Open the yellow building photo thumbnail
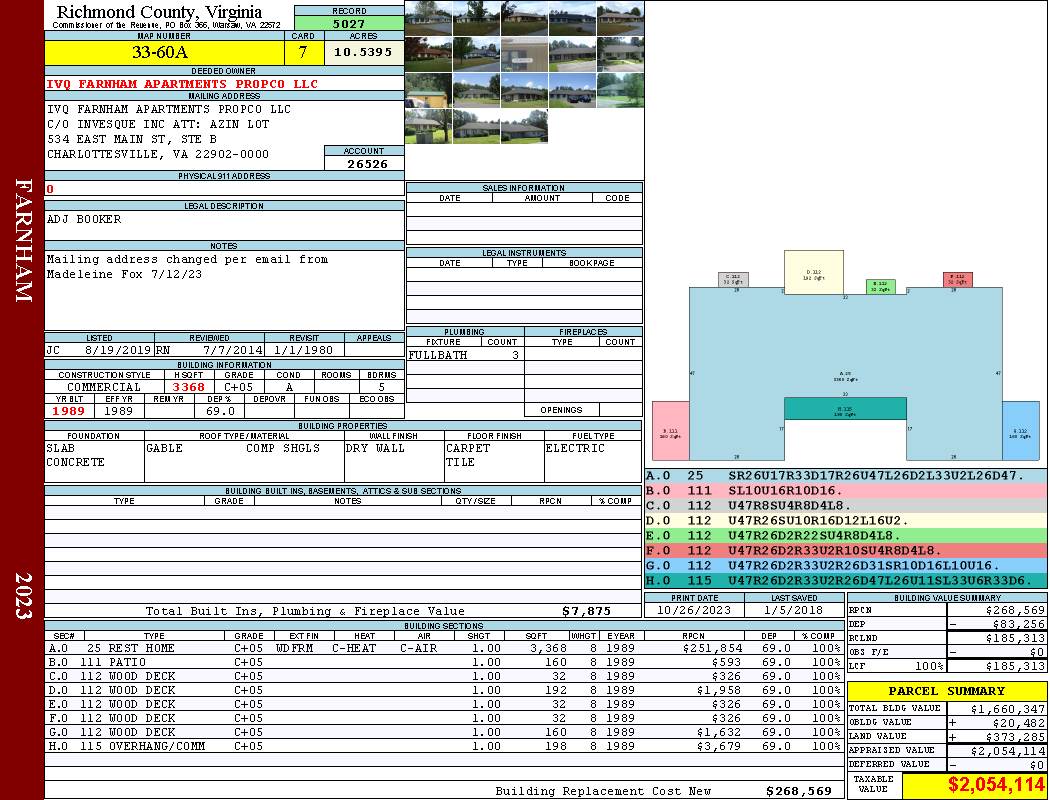The height and width of the screenshot is (800, 1050). [429, 90]
